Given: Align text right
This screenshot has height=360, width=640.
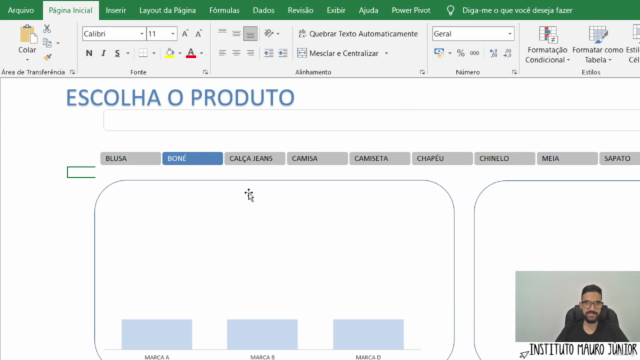Looking at the screenshot, I should pyautogui.click(x=250, y=53).
